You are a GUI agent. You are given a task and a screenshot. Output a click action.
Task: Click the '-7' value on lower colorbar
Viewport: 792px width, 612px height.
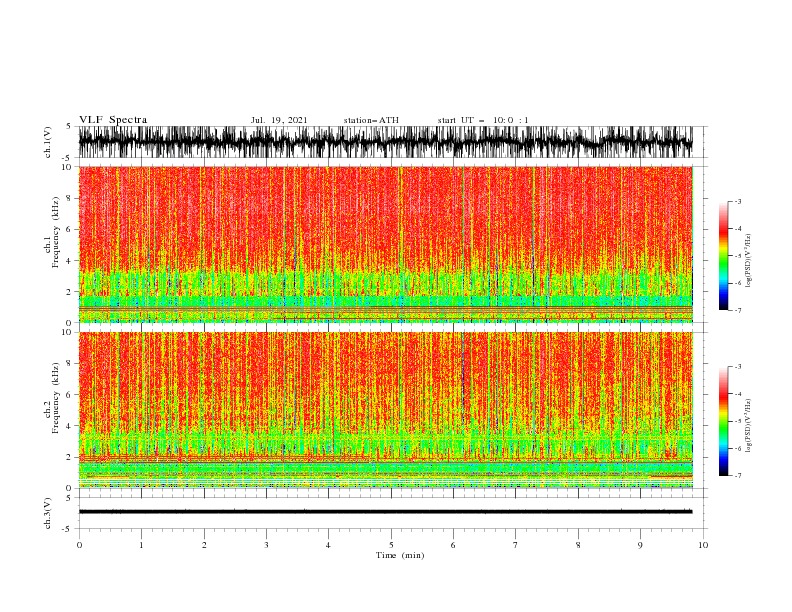click(x=738, y=476)
